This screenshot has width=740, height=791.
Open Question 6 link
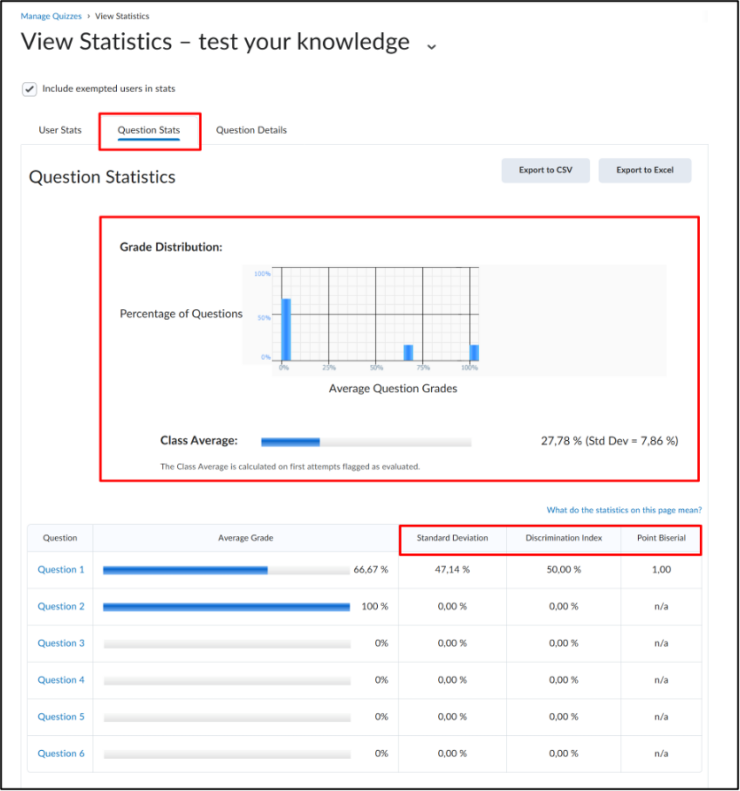[61, 754]
